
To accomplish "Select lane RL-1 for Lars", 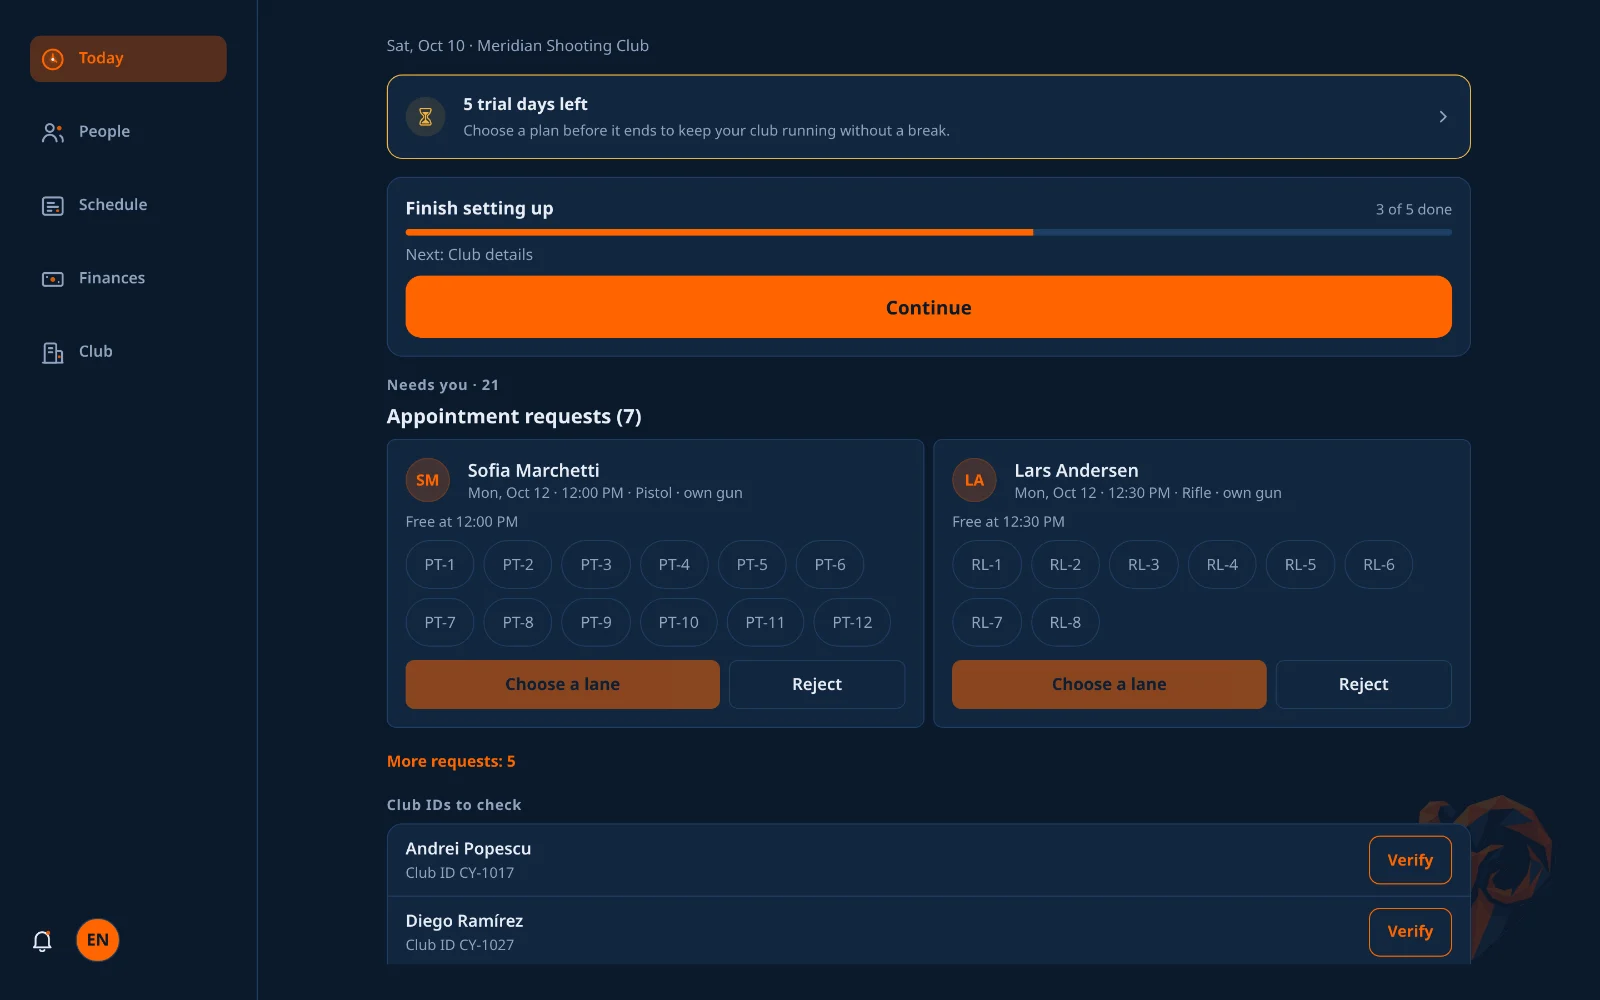I will pyautogui.click(x=987, y=565).
